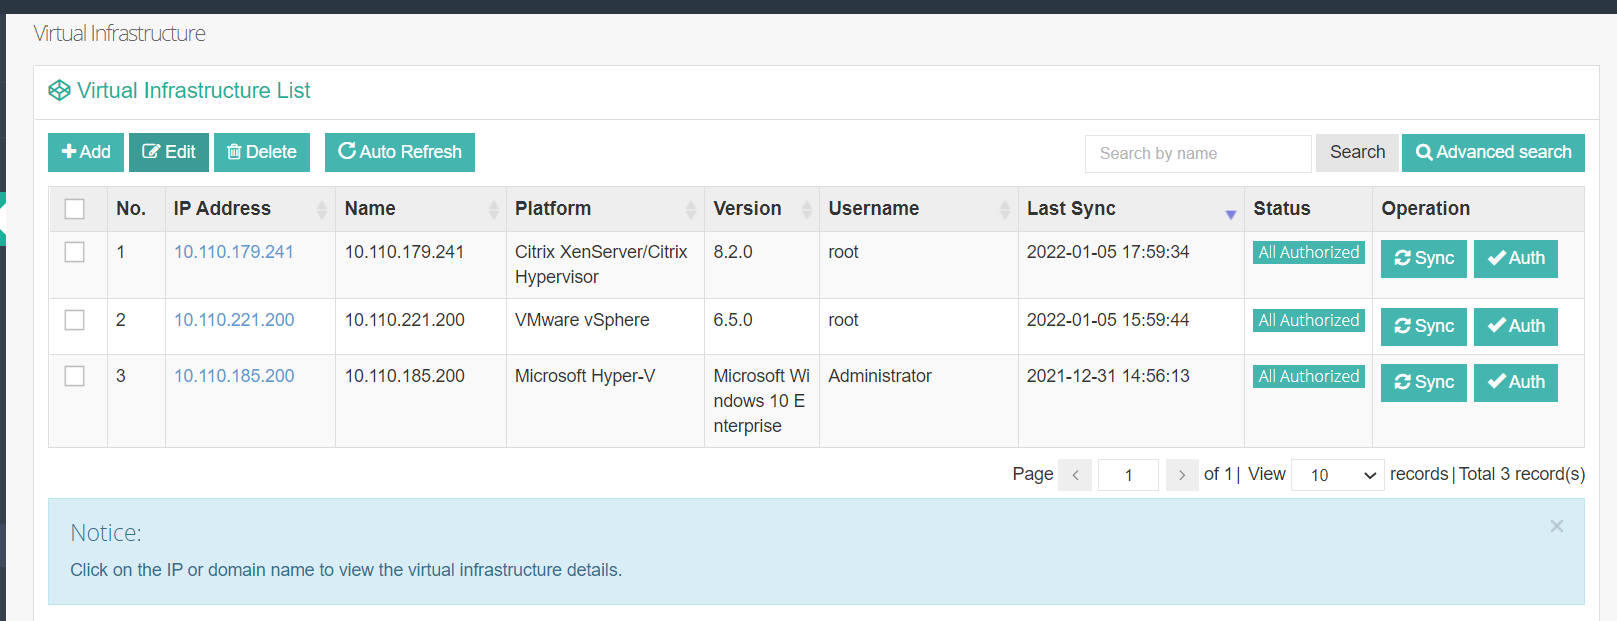Sync the Microsoft Hyper-V host
Viewport: 1617px width, 621px height.
[x=1423, y=382]
